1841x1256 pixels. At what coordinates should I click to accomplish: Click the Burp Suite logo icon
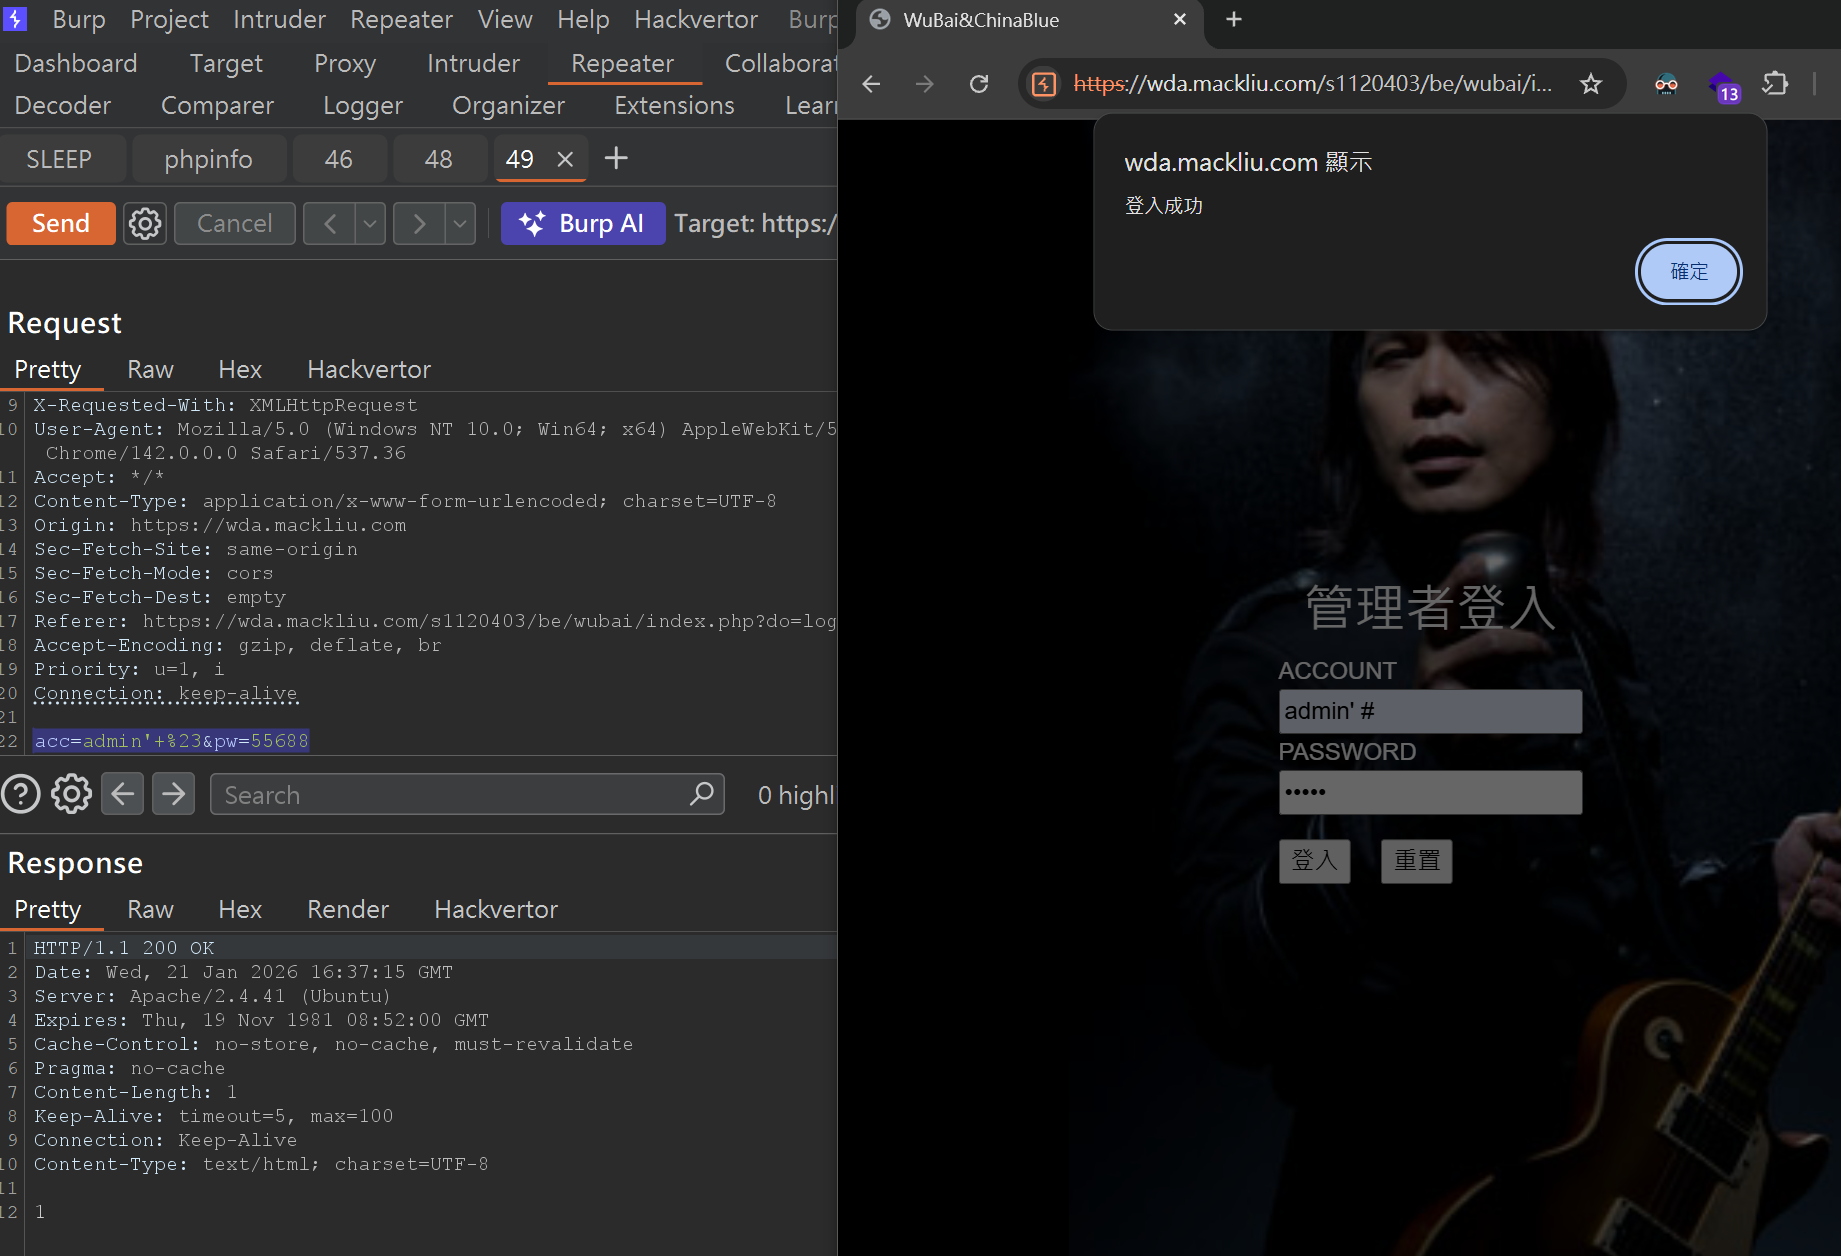pos(15,18)
